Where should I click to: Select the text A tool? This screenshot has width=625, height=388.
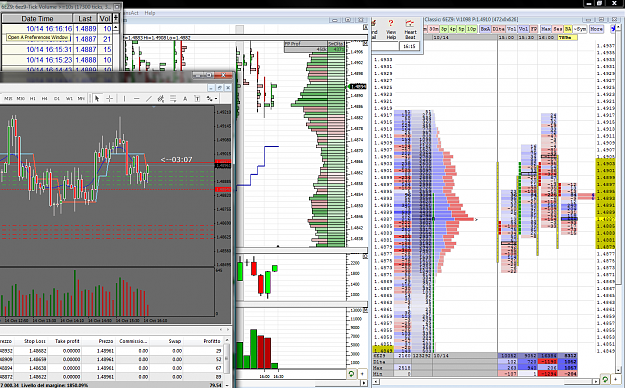pos(185,98)
